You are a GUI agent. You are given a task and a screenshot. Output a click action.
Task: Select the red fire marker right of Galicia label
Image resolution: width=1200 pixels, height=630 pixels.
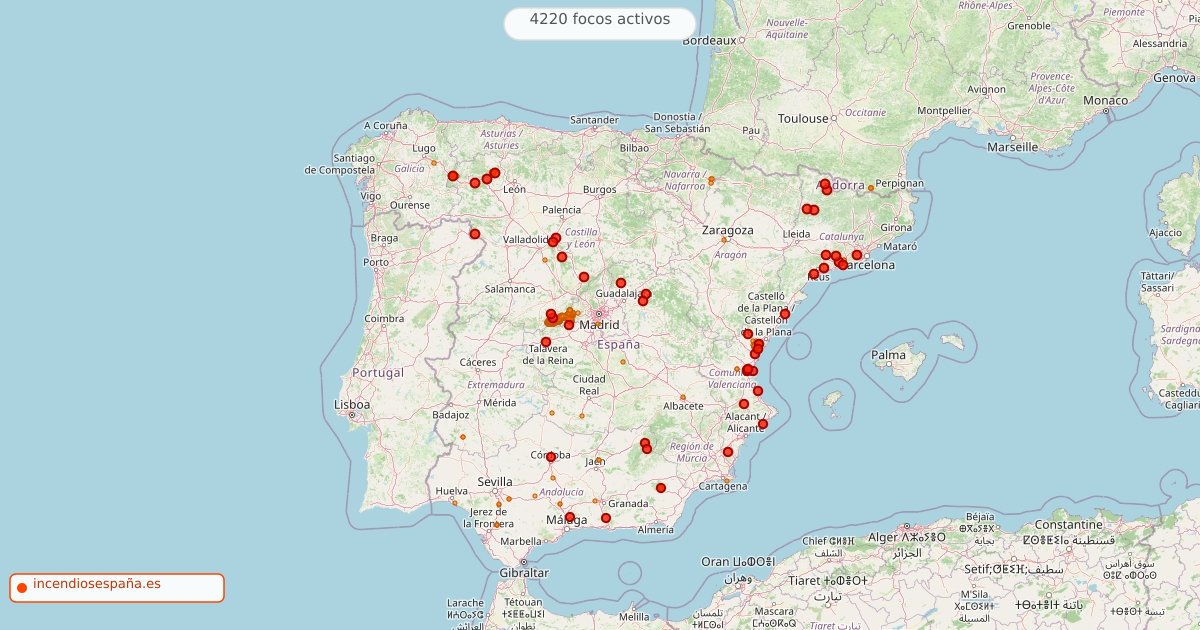coord(453,176)
